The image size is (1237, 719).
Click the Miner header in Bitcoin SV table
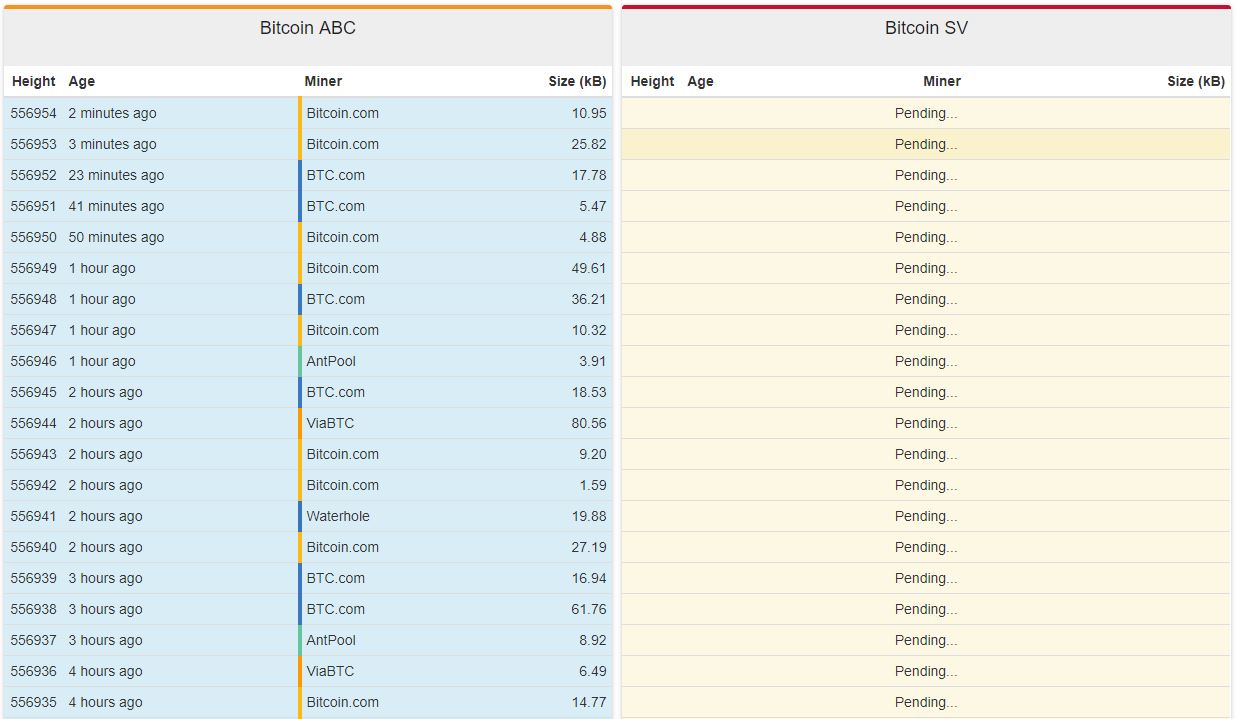[x=942, y=81]
